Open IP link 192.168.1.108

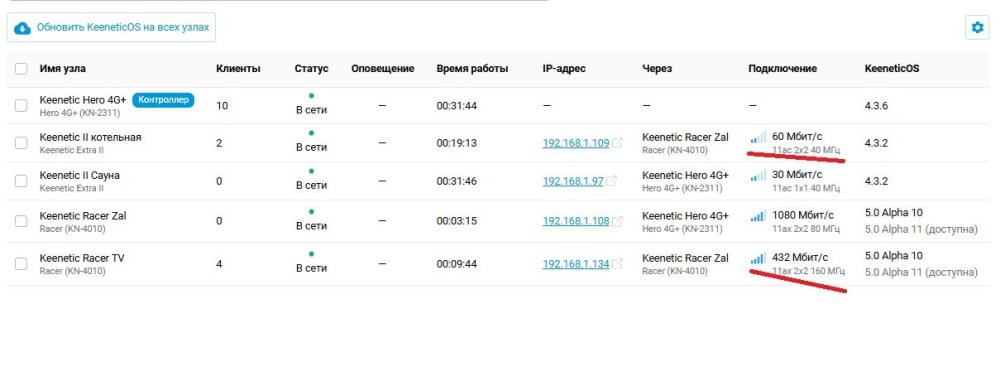576,221
